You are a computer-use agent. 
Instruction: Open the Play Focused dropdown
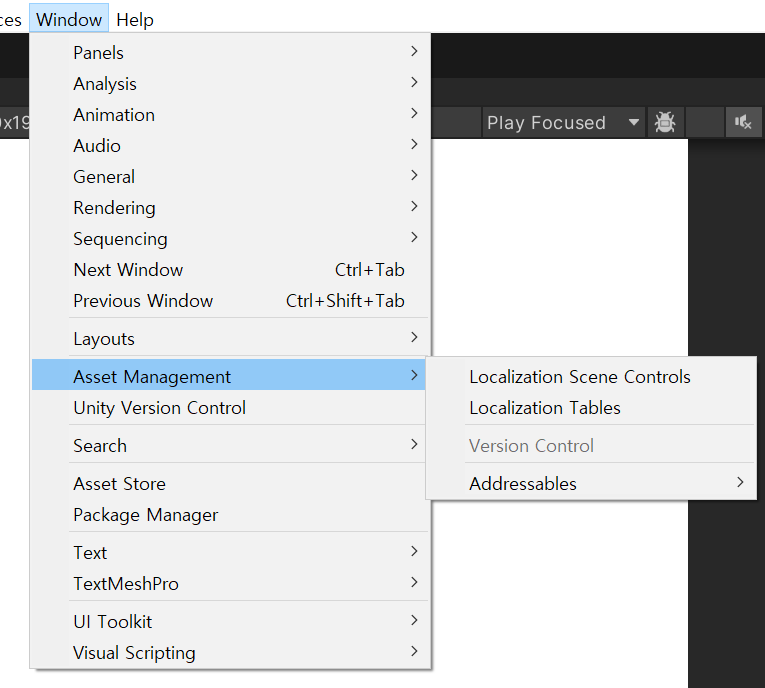pos(564,122)
